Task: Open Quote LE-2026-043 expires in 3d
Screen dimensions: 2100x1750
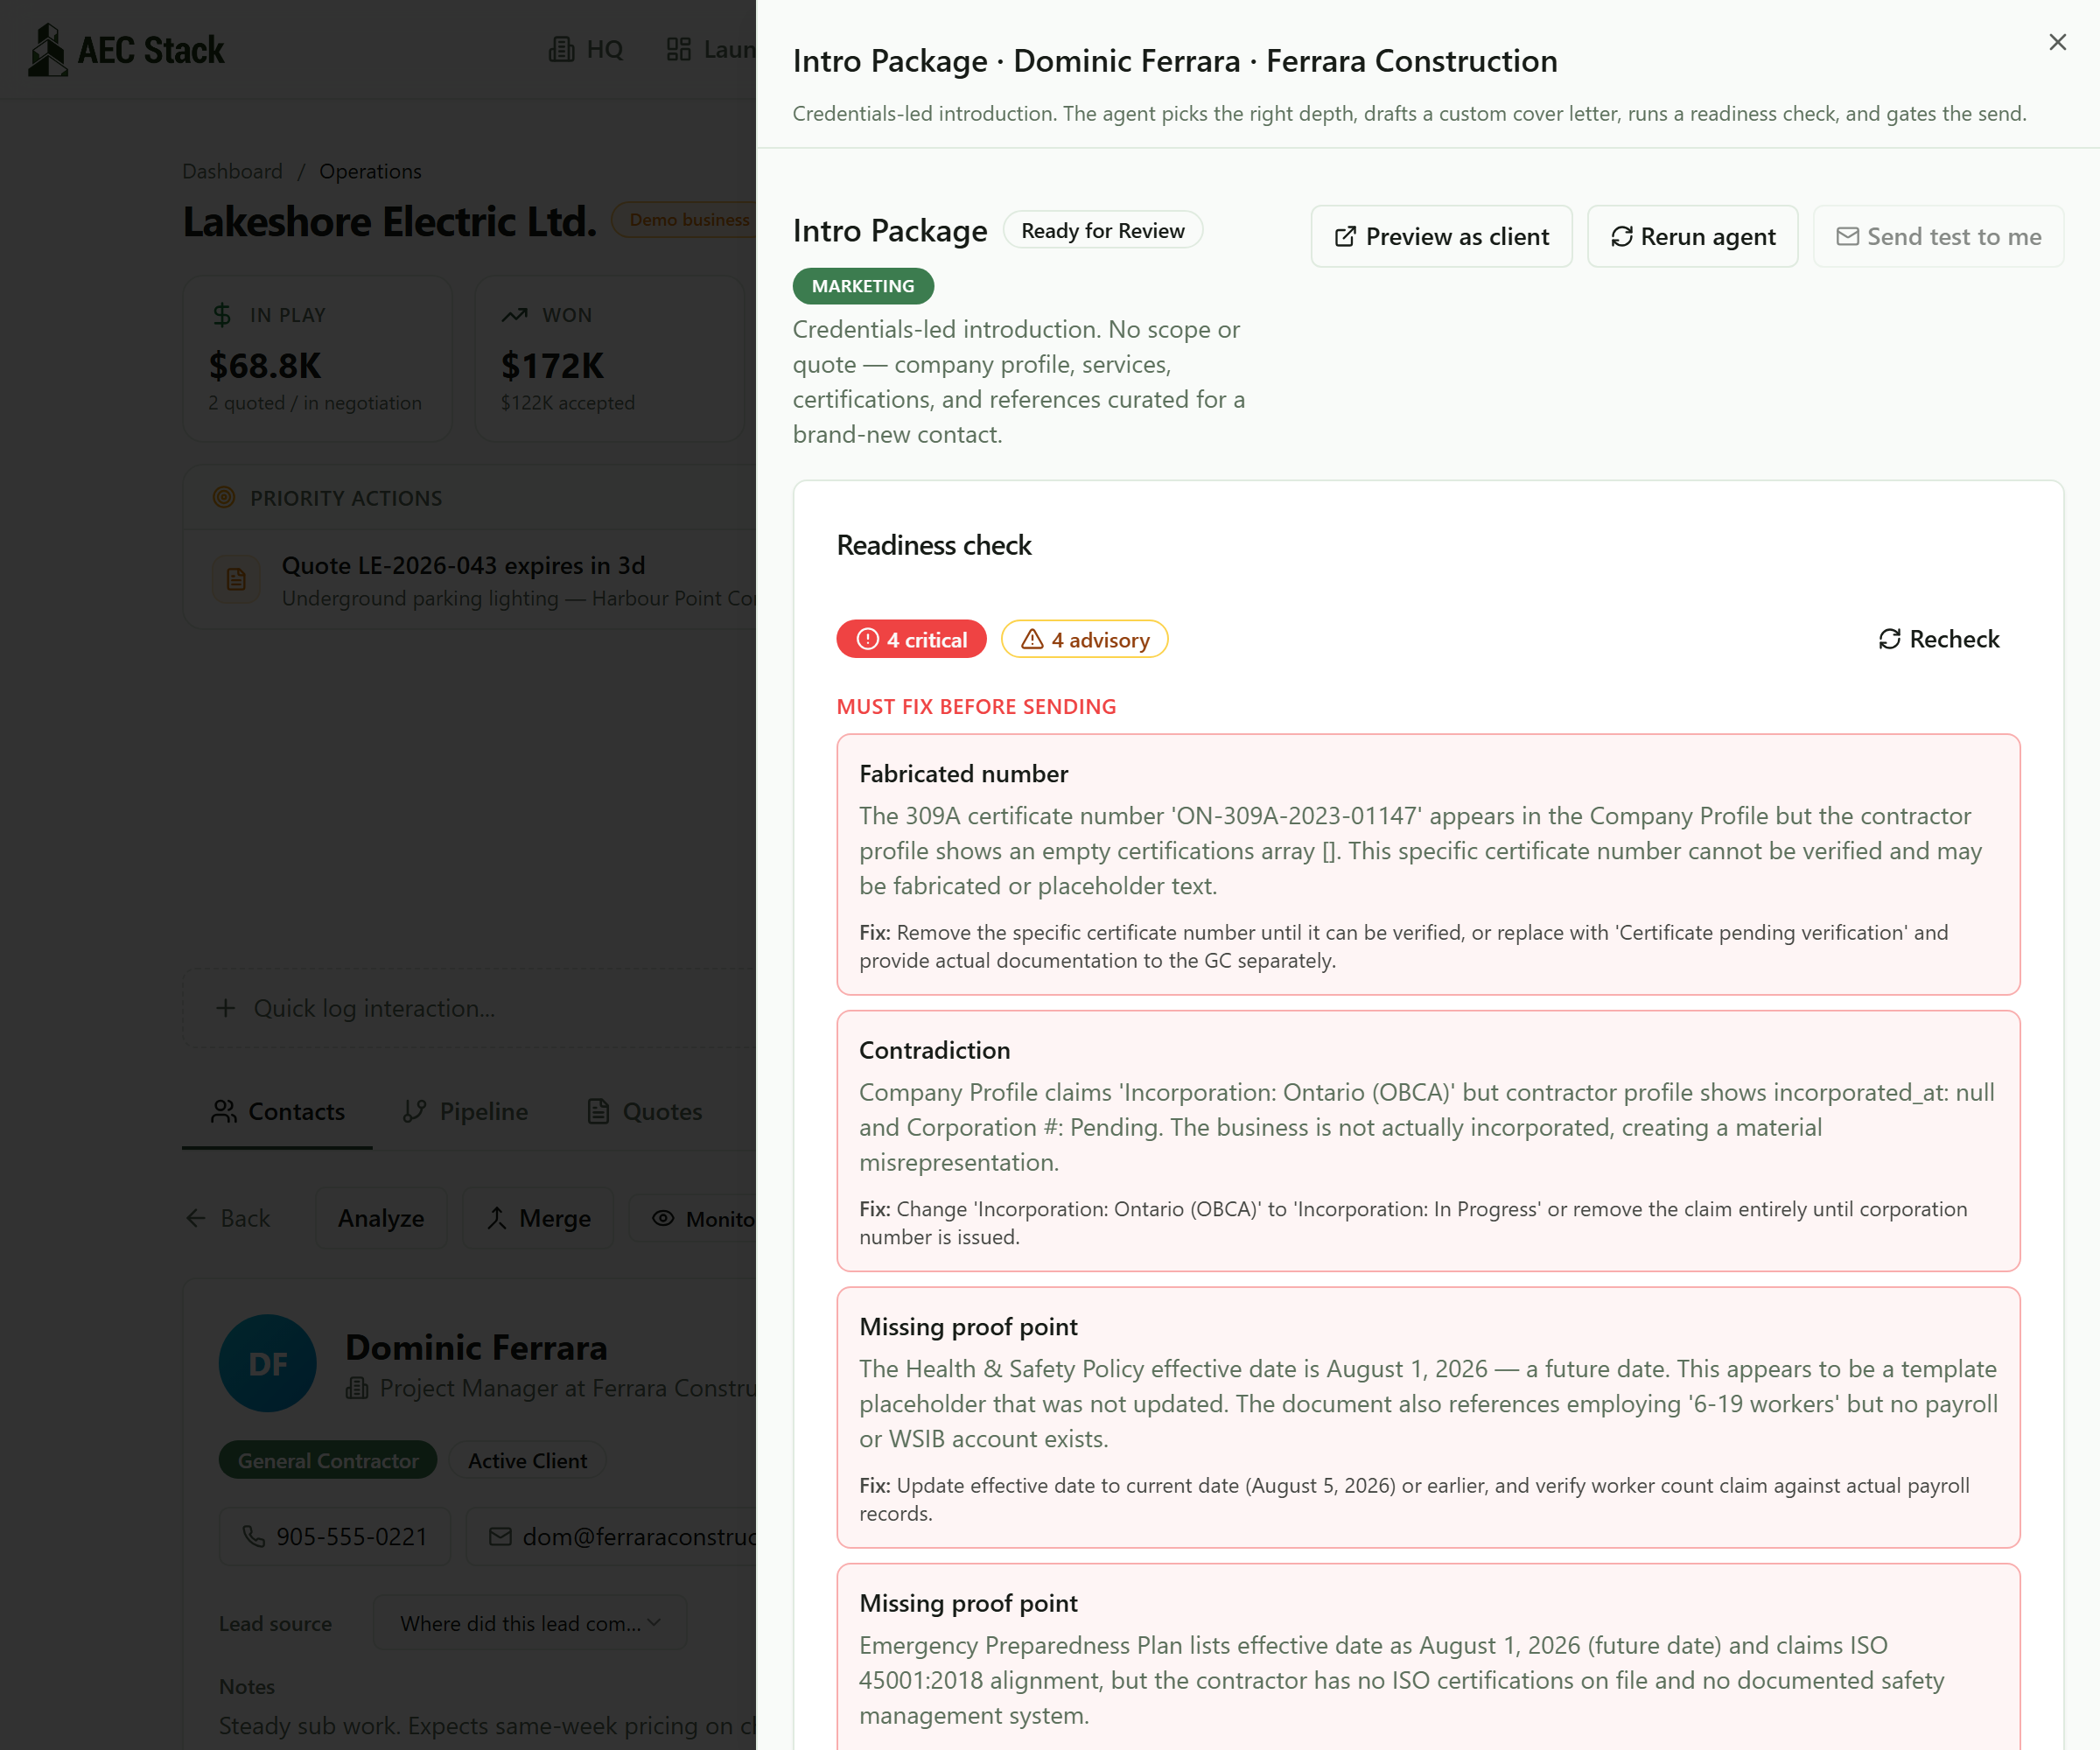Action: 463,565
